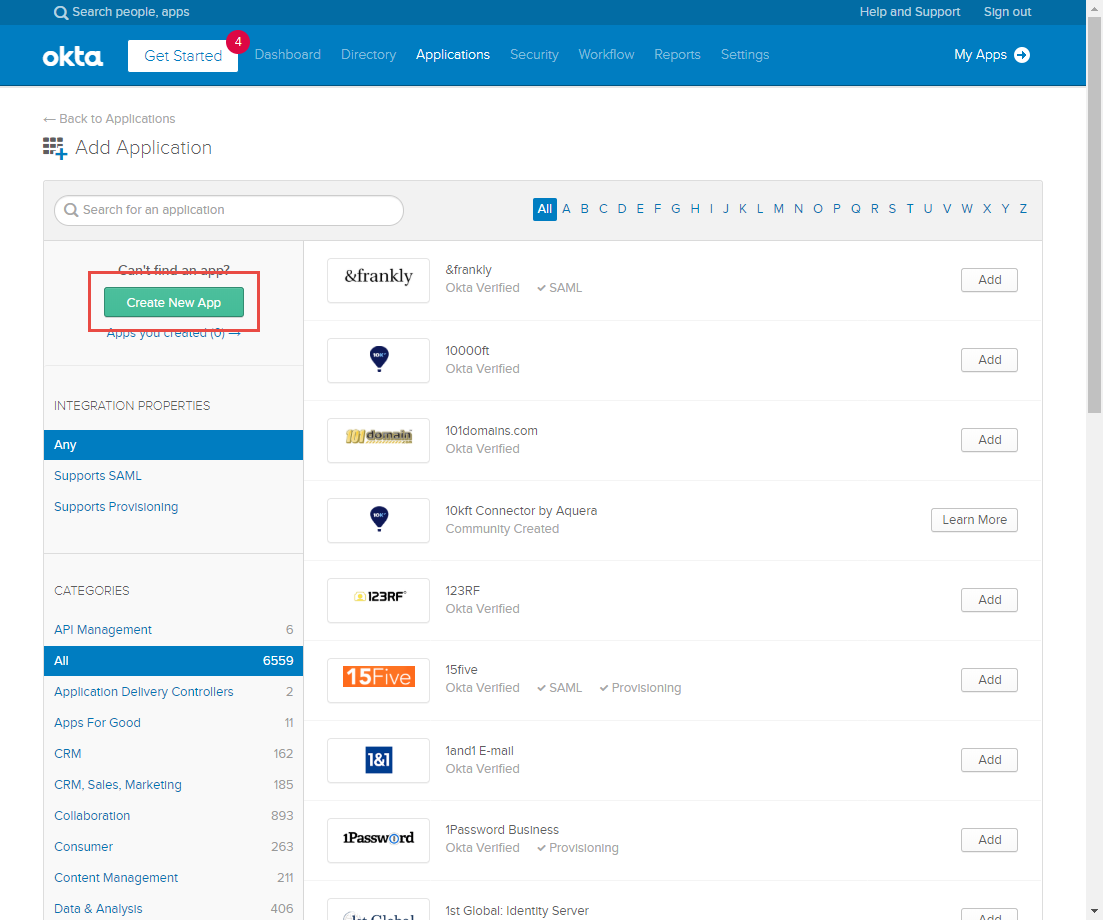Click the 15Five app logo thumbnail

(x=378, y=680)
